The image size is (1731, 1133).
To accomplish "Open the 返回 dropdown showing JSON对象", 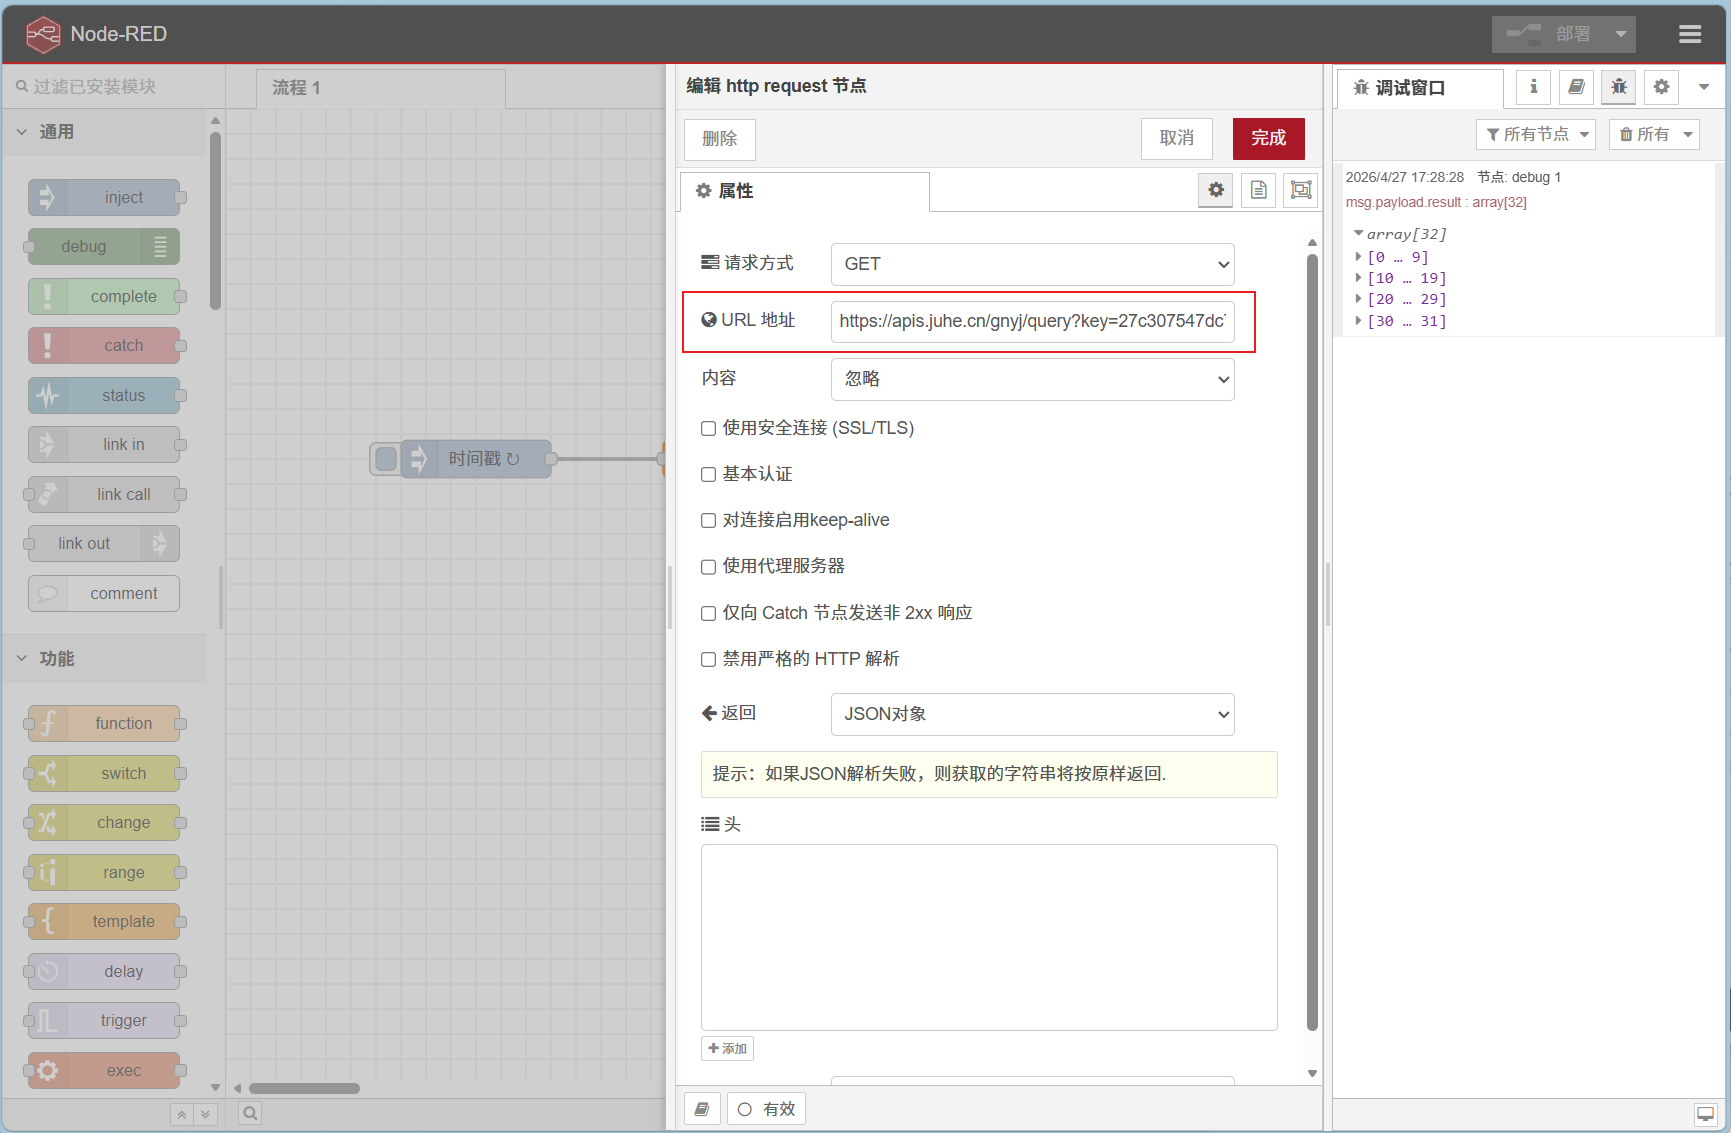I will coord(1032,714).
